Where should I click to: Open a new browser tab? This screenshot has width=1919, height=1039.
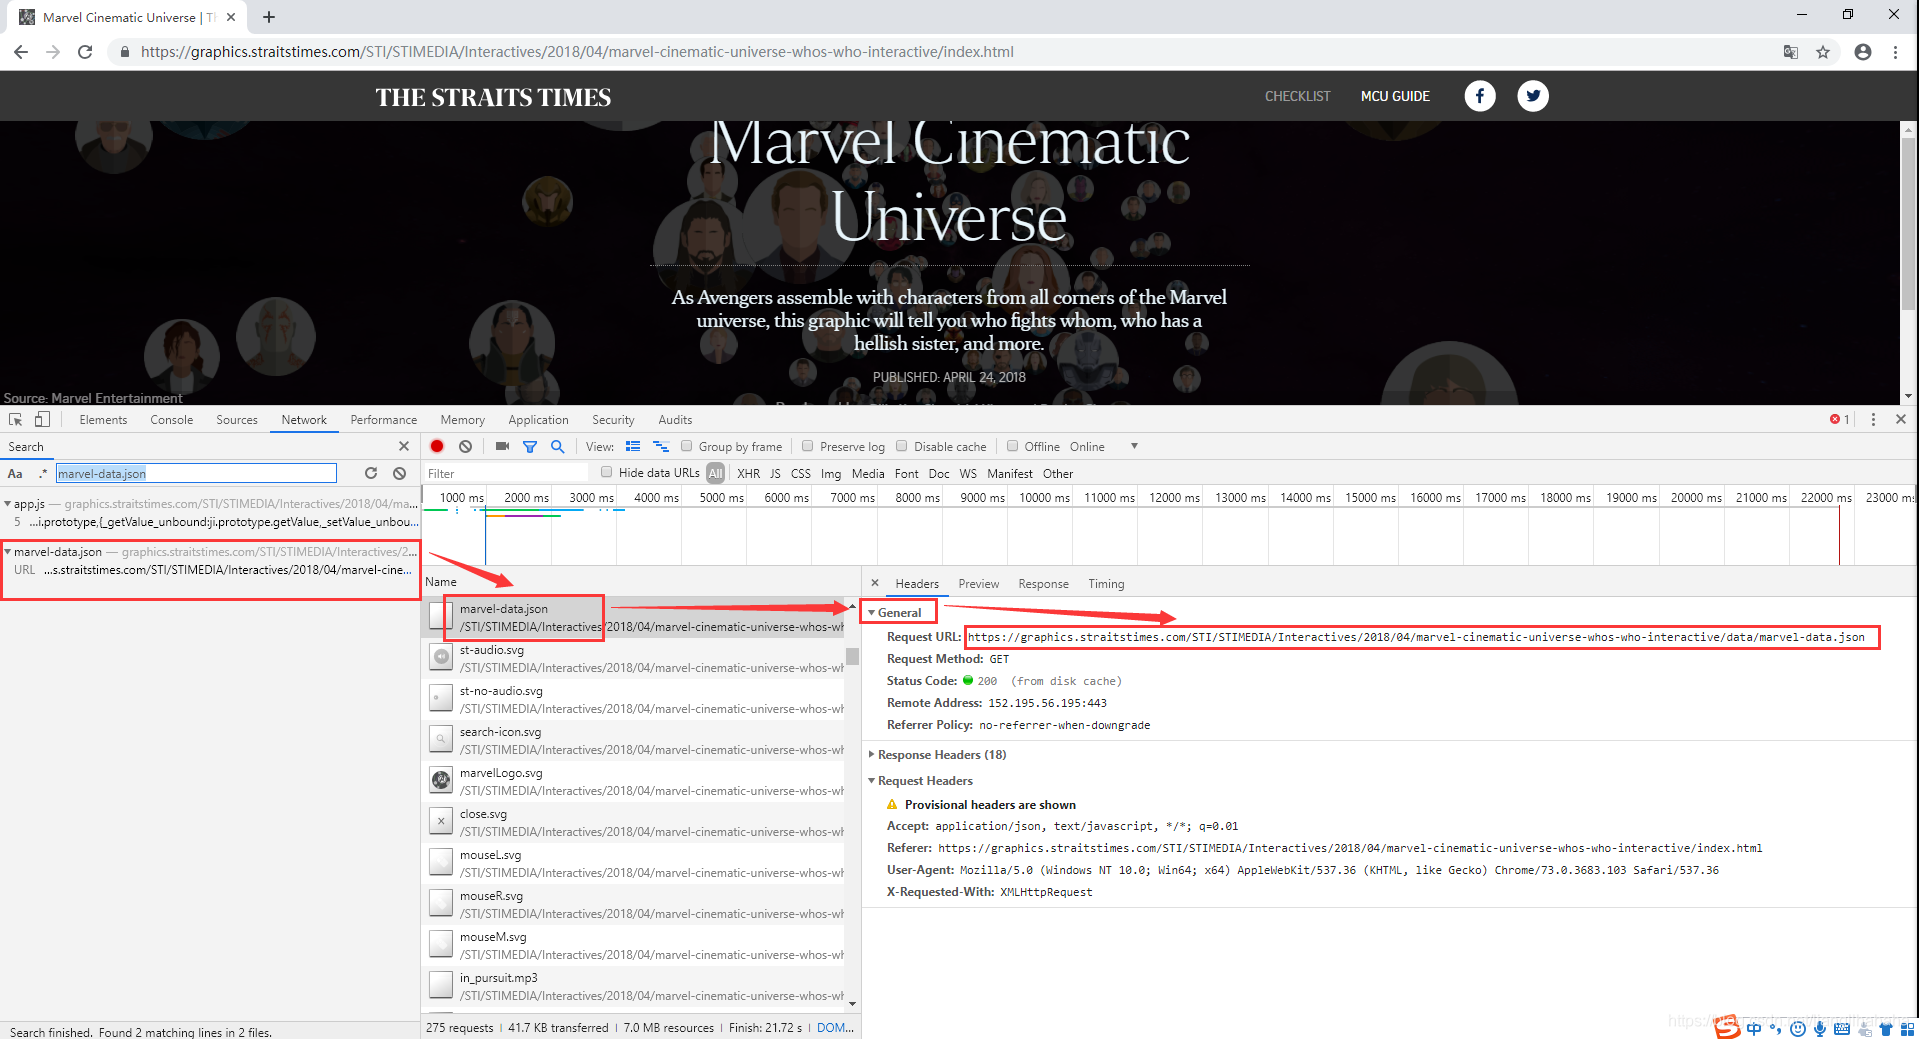(x=269, y=17)
